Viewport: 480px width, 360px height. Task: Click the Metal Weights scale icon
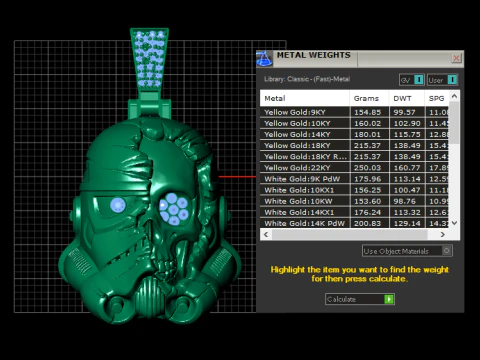[x=264, y=59]
